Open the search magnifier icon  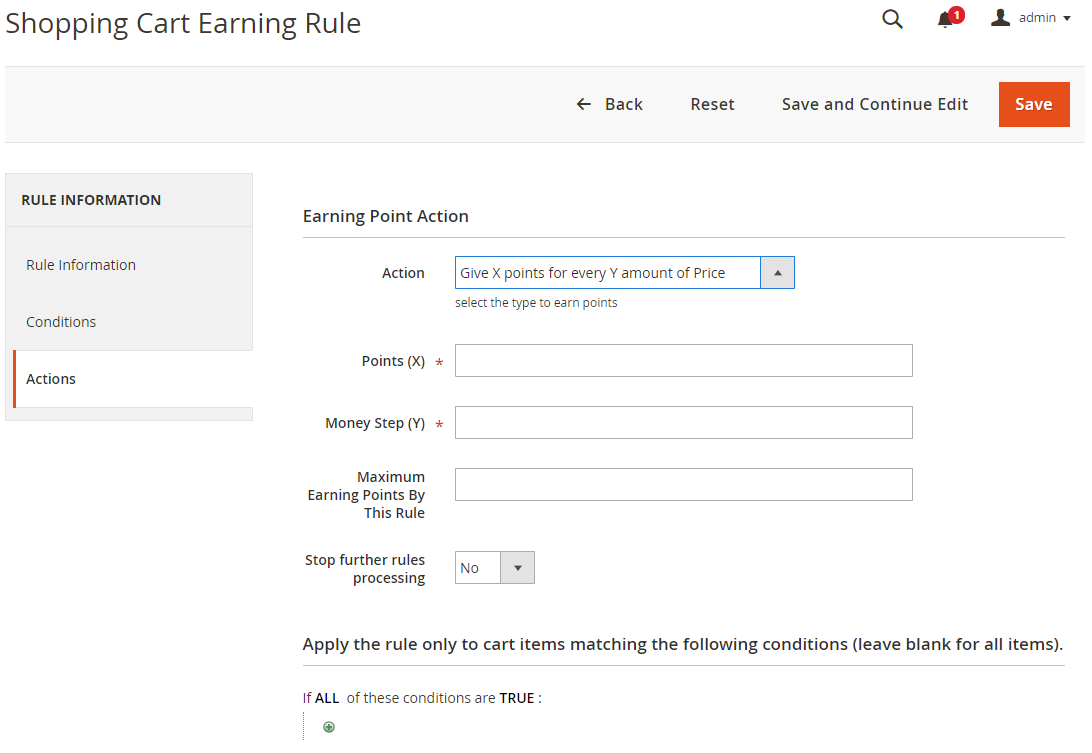point(892,19)
